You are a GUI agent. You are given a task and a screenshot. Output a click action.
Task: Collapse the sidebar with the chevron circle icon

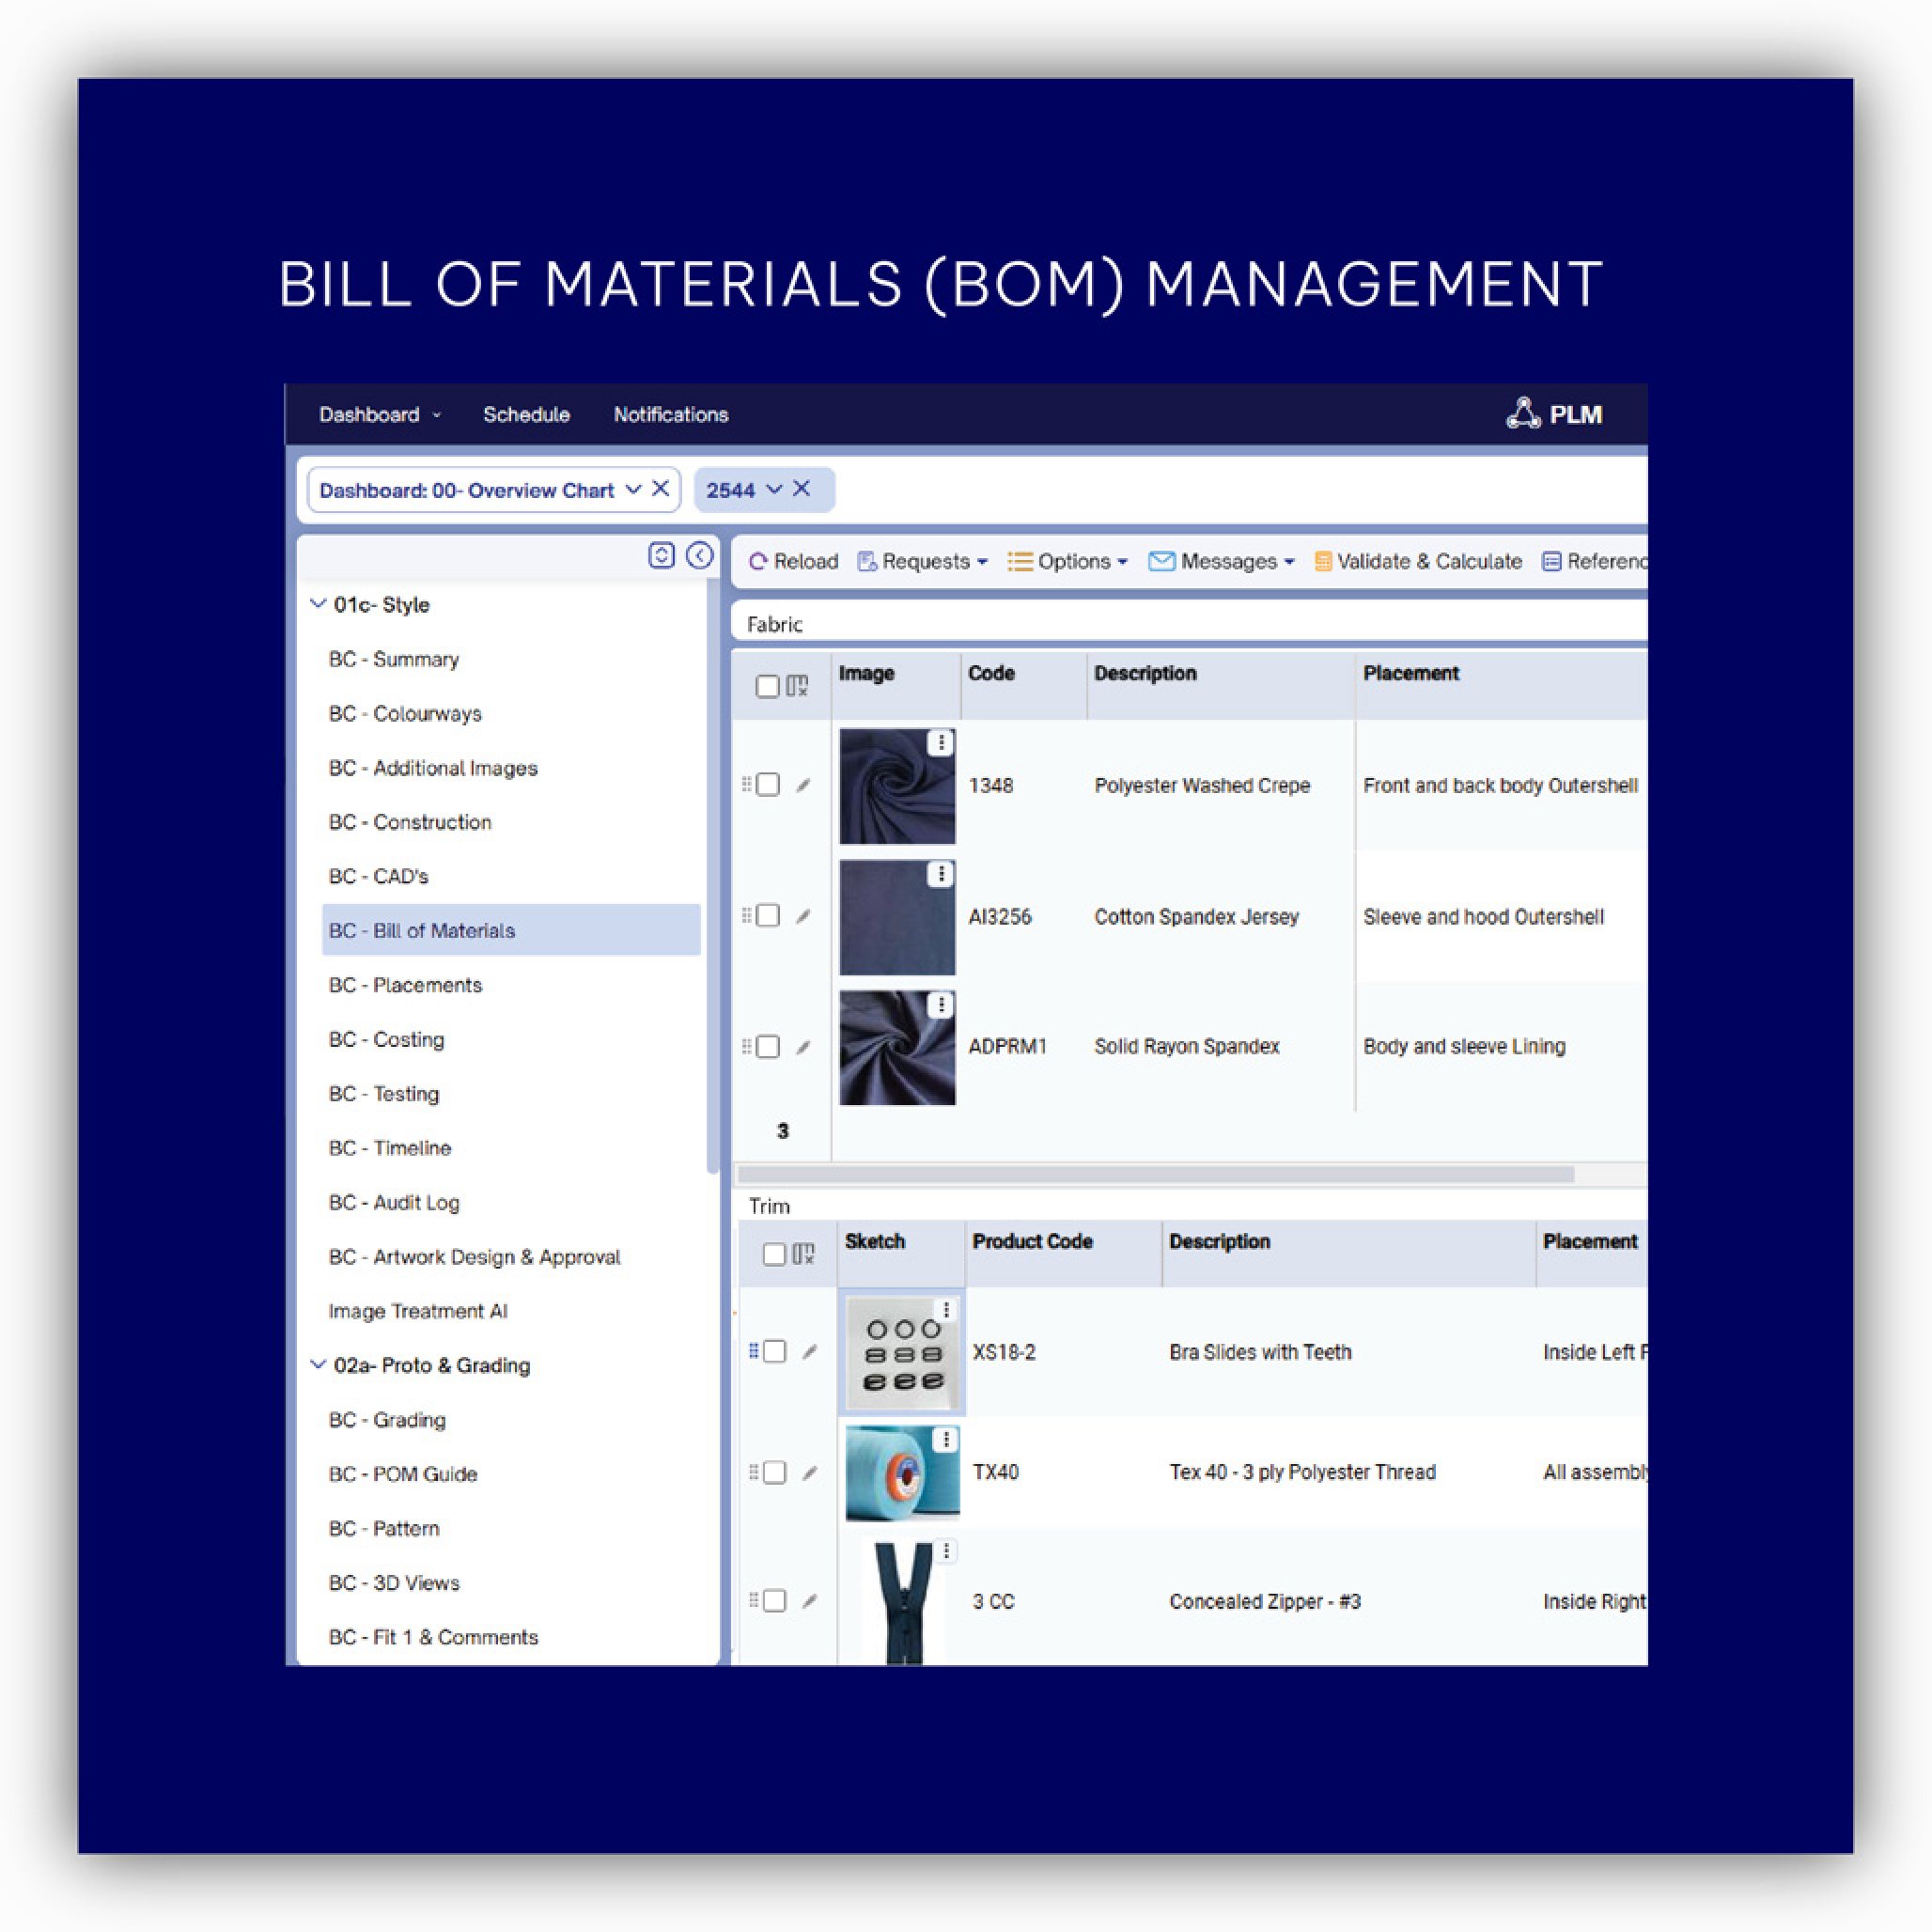coord(700,555)
